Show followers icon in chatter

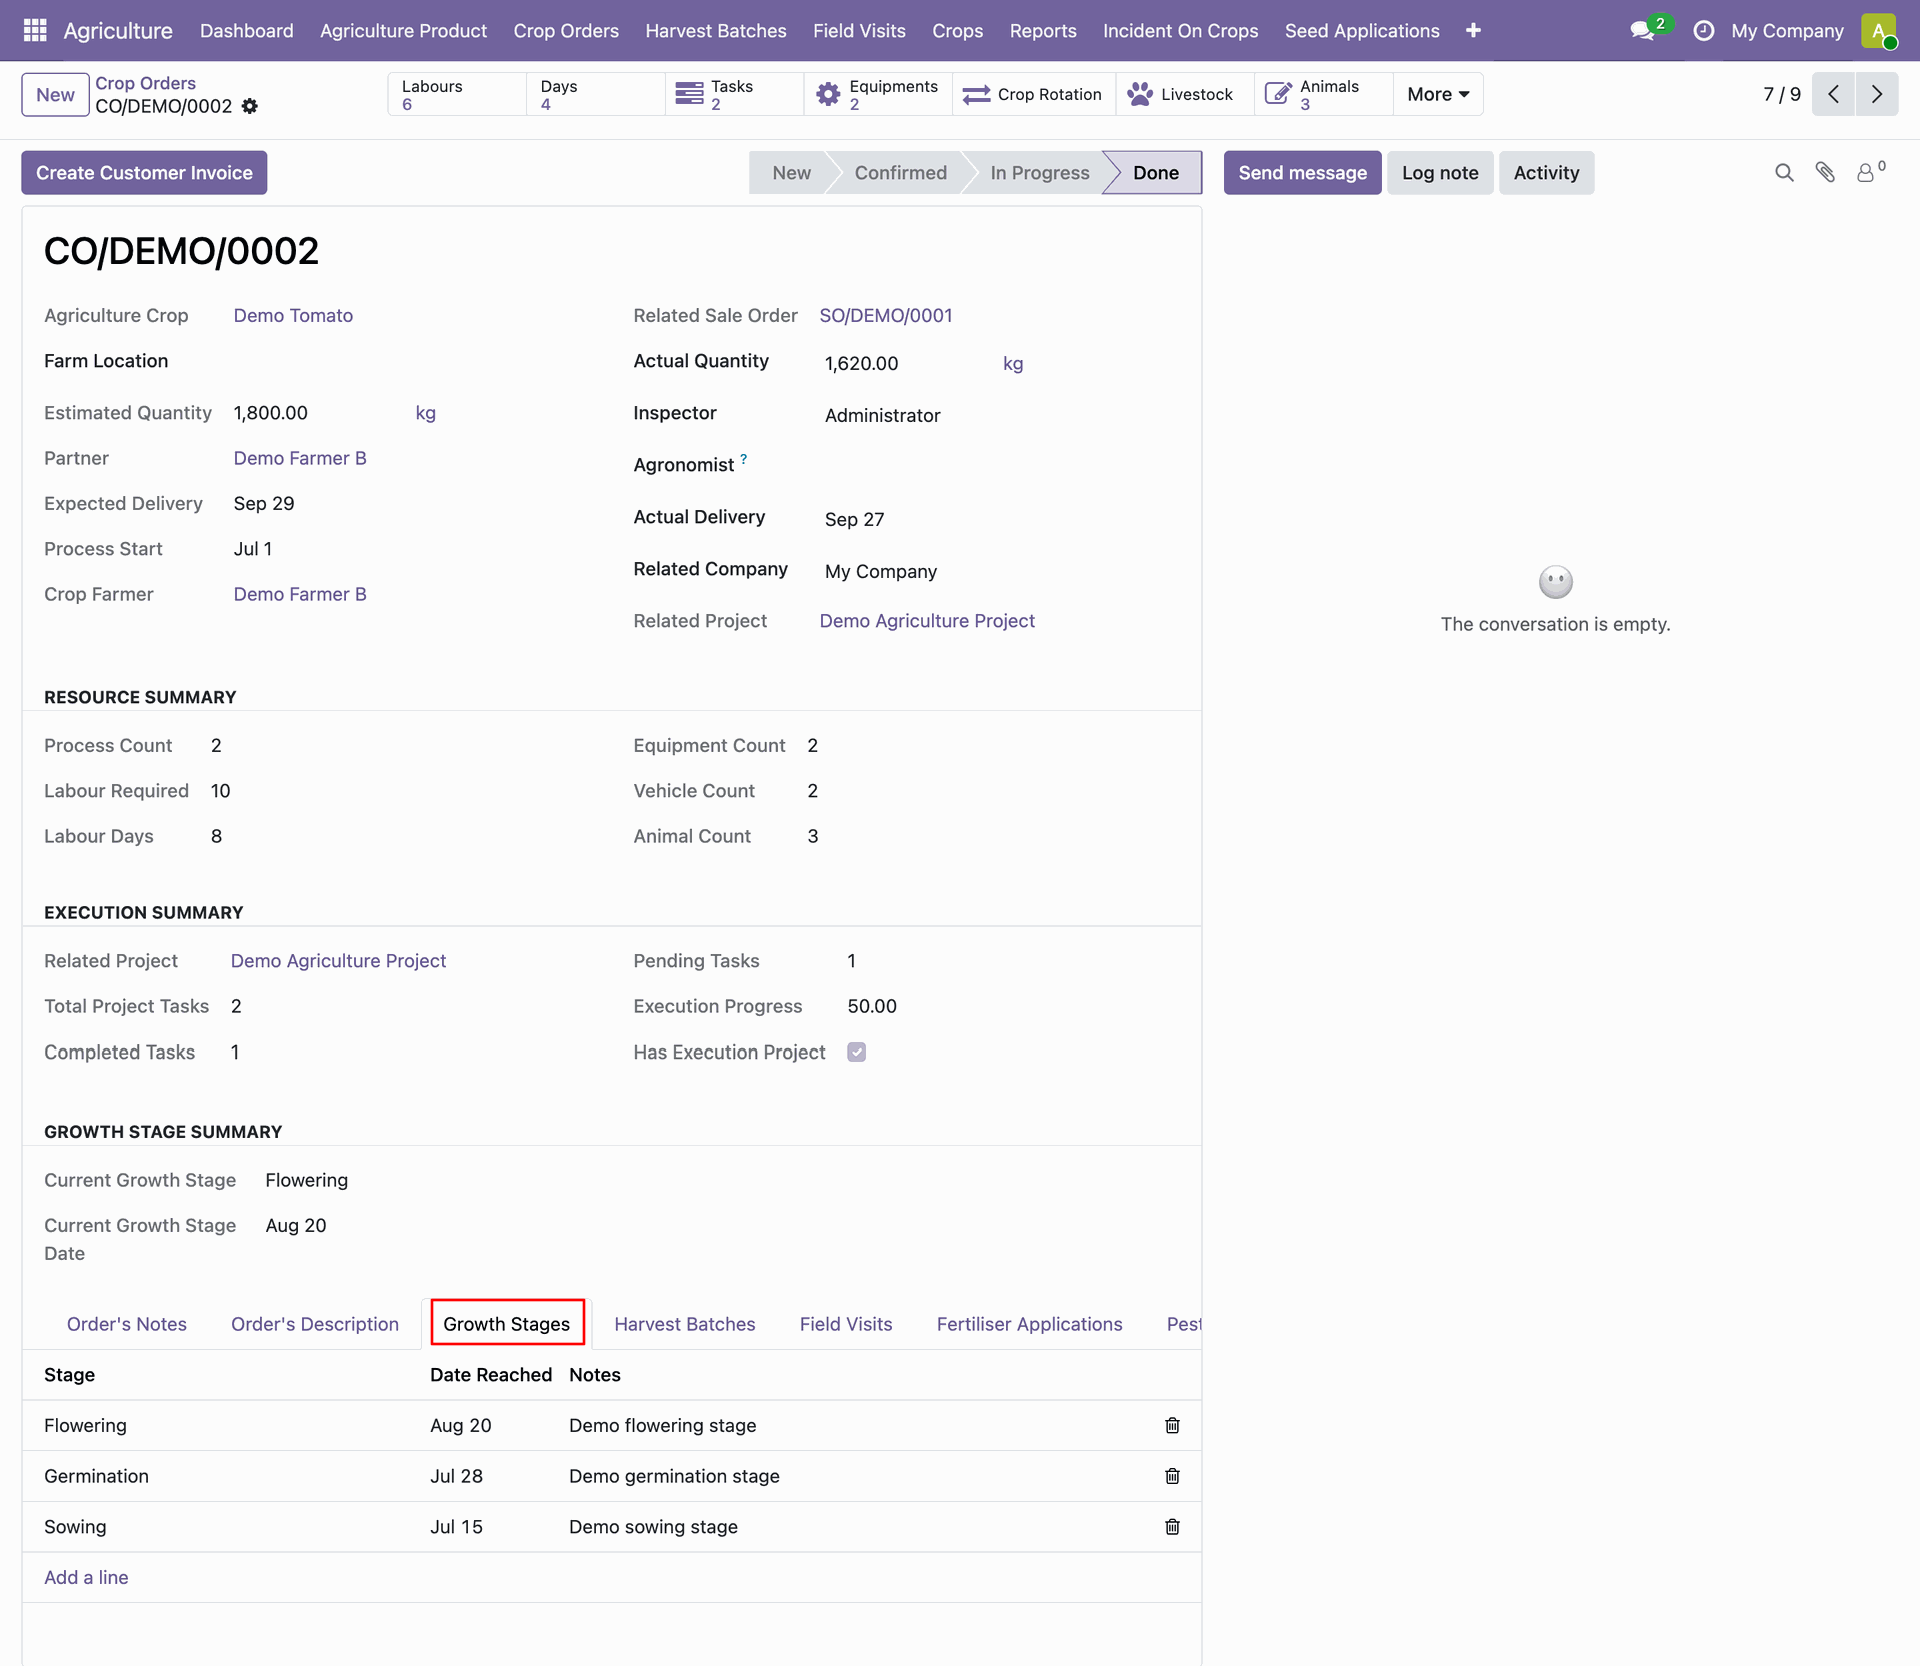coord(1869,172)
